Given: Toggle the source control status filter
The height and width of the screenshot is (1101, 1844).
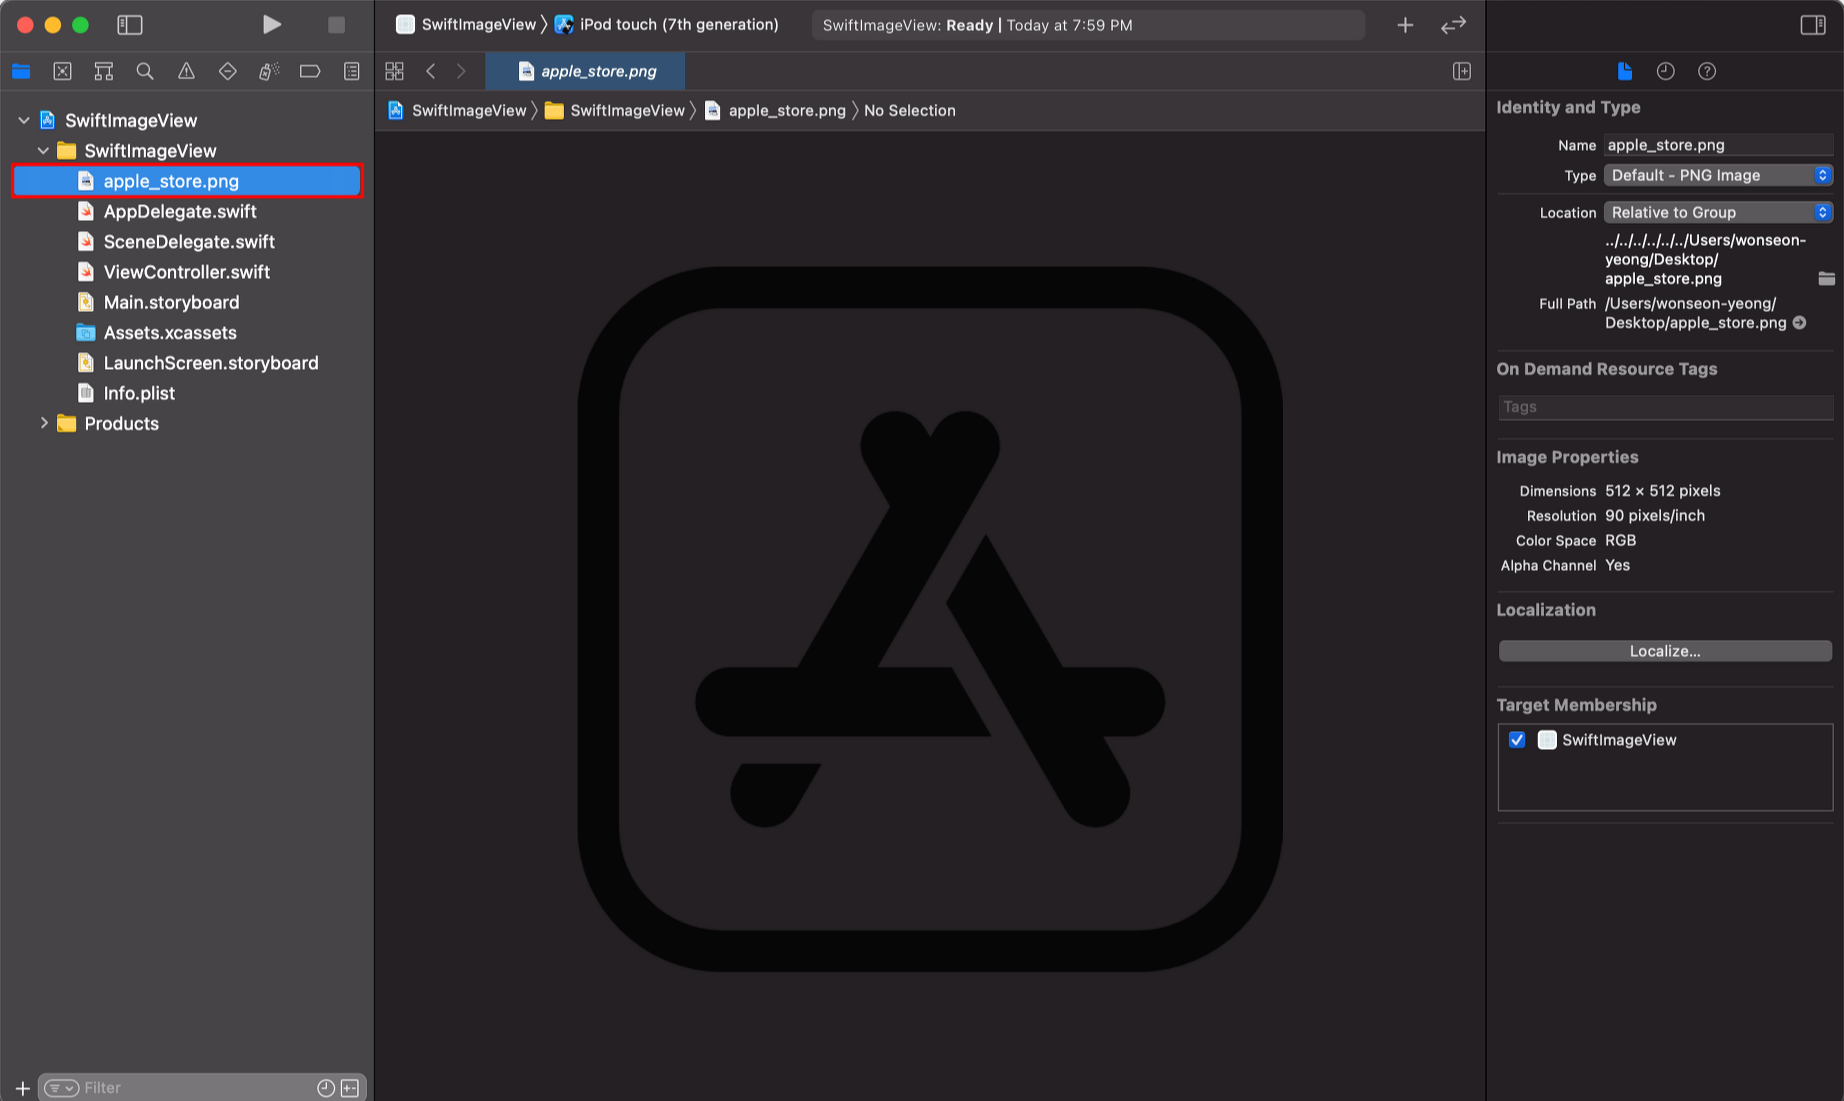Looking at the screenshot, I should tap(350, 1088).
